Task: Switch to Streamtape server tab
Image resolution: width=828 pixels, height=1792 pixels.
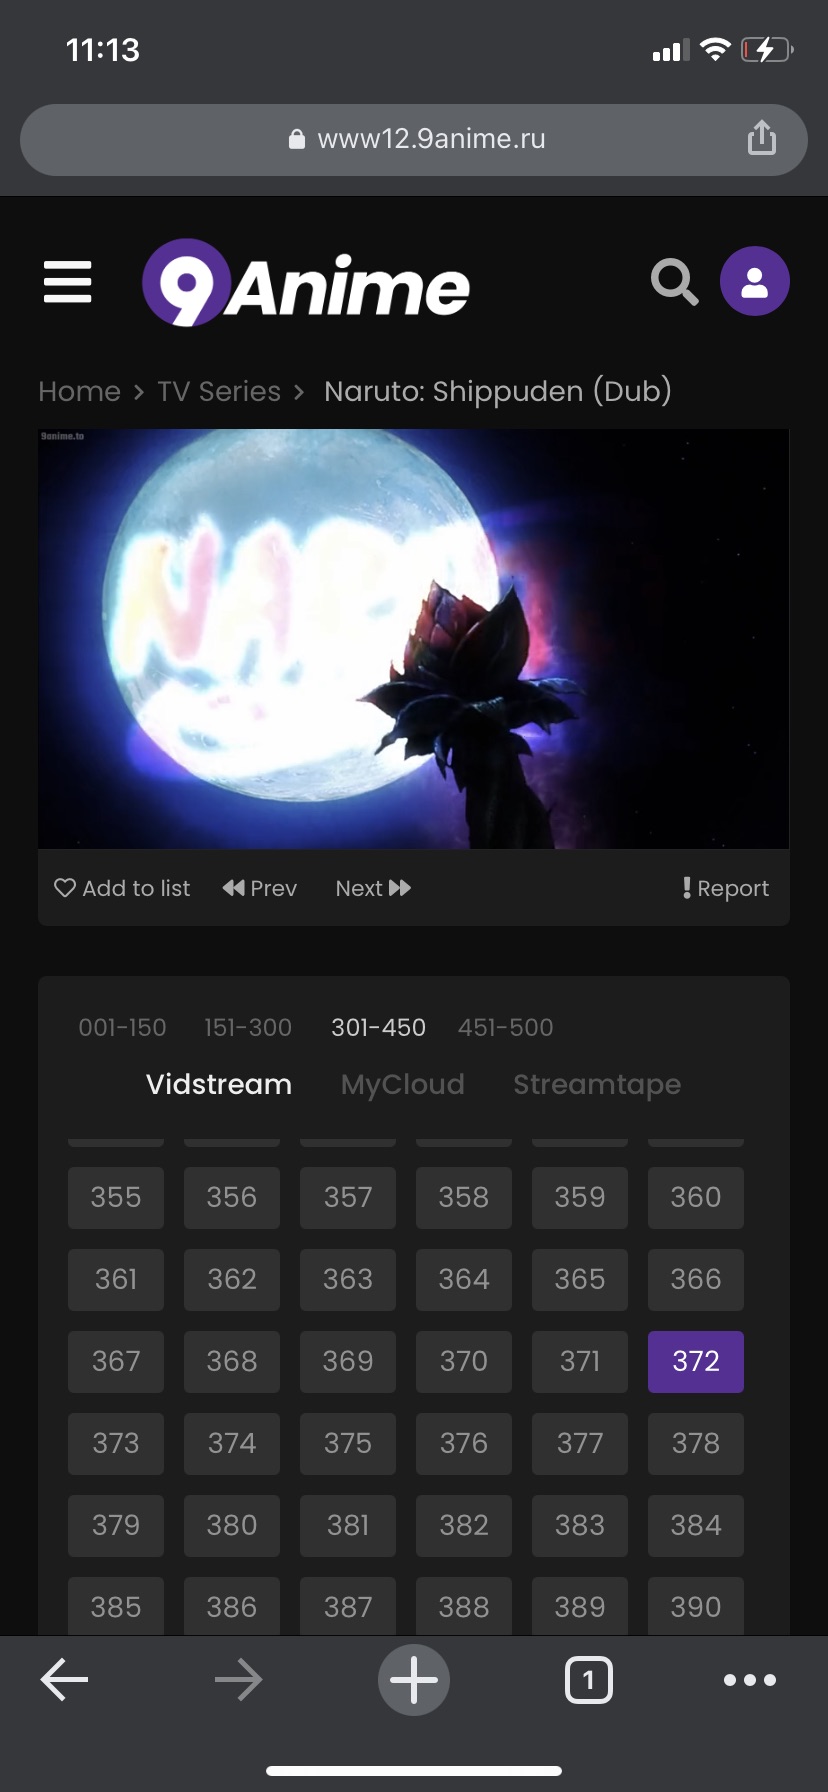Action: coord(597,1084)
